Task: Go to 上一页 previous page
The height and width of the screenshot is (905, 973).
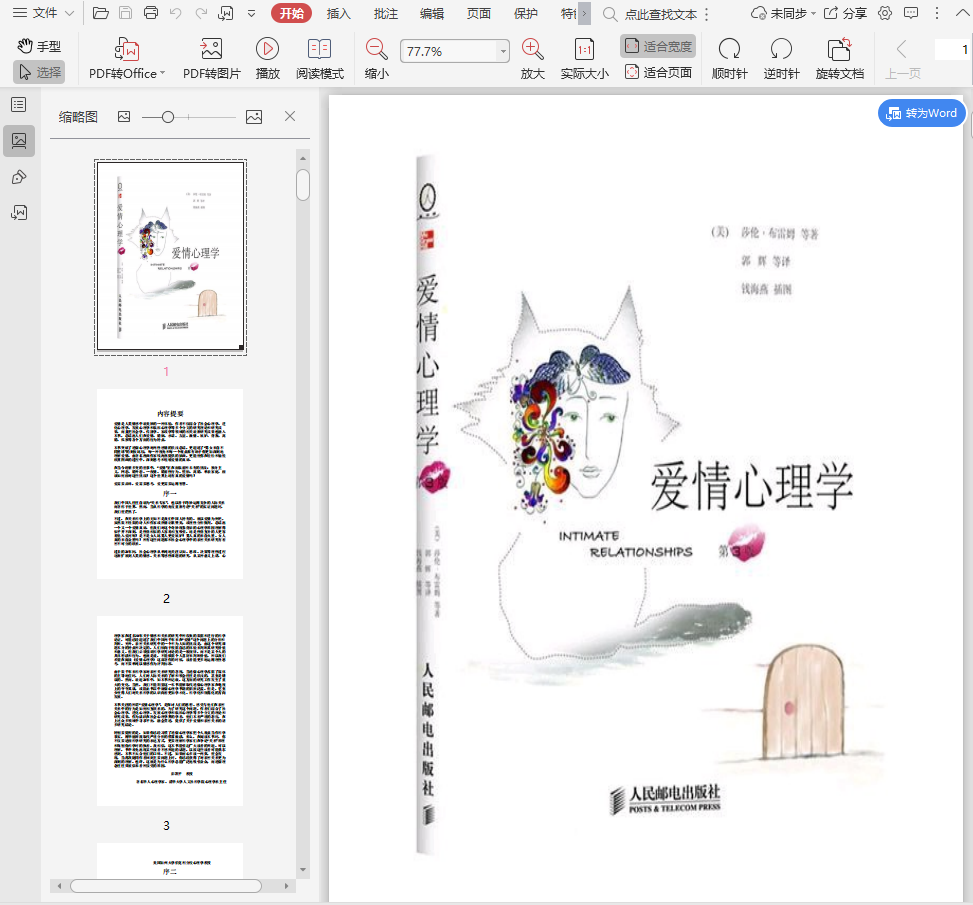Action: tap(902, 58)
